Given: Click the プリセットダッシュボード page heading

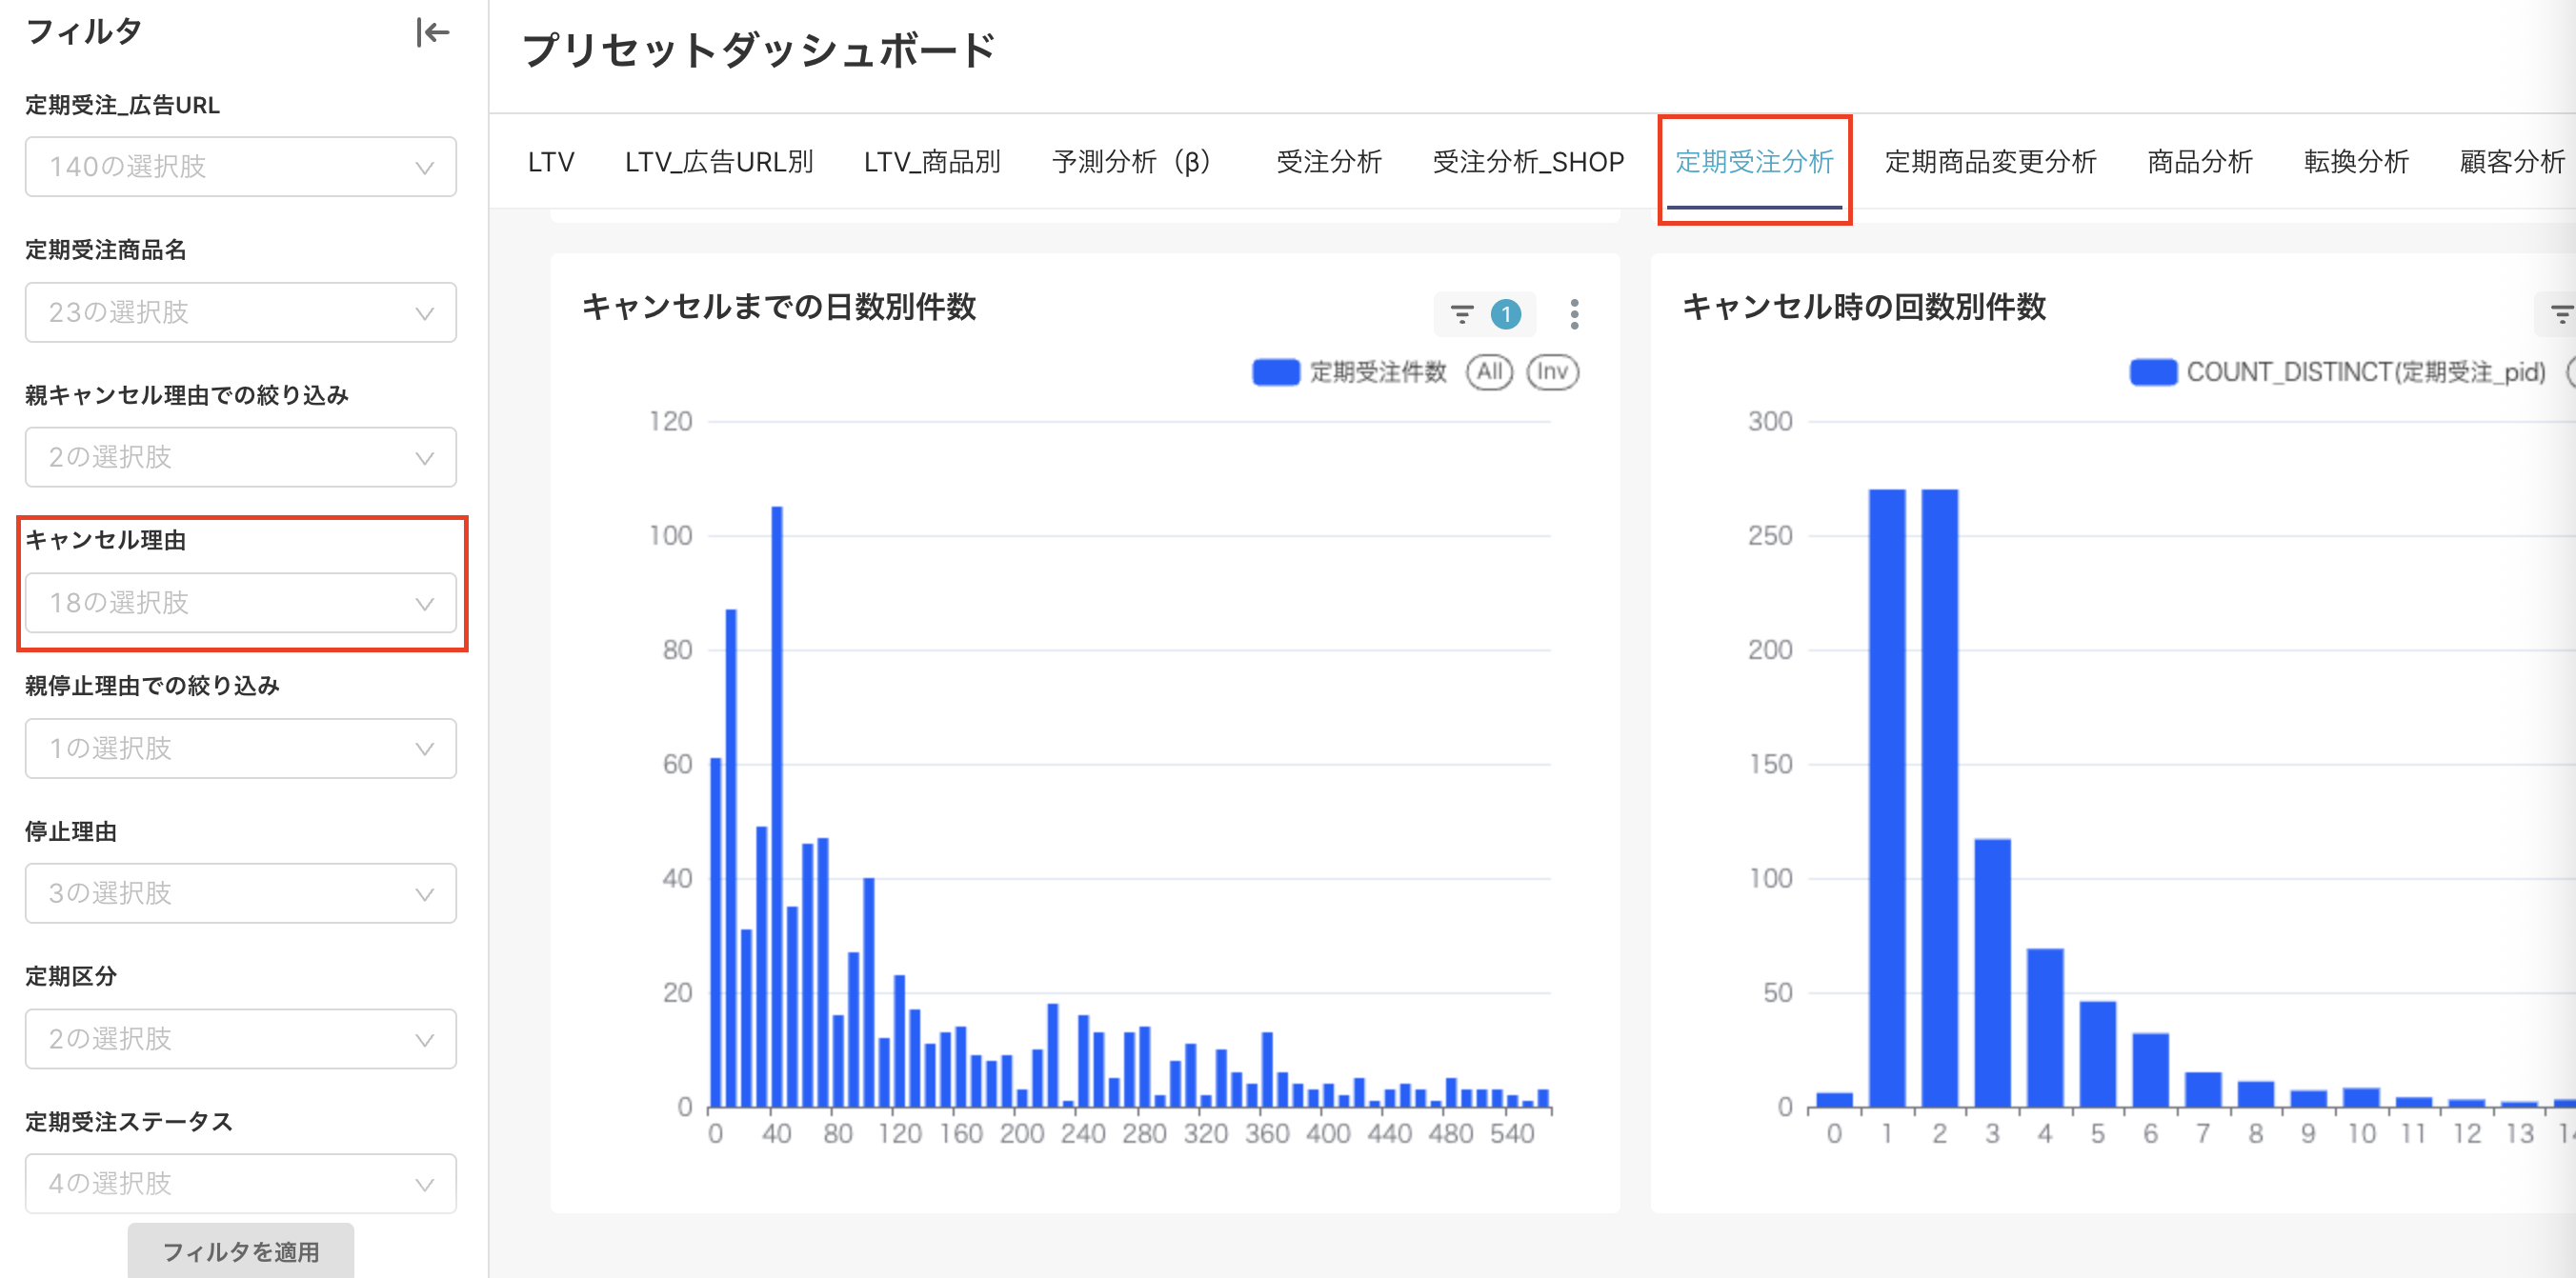Looking at the screenshot, I should point(759,50).
